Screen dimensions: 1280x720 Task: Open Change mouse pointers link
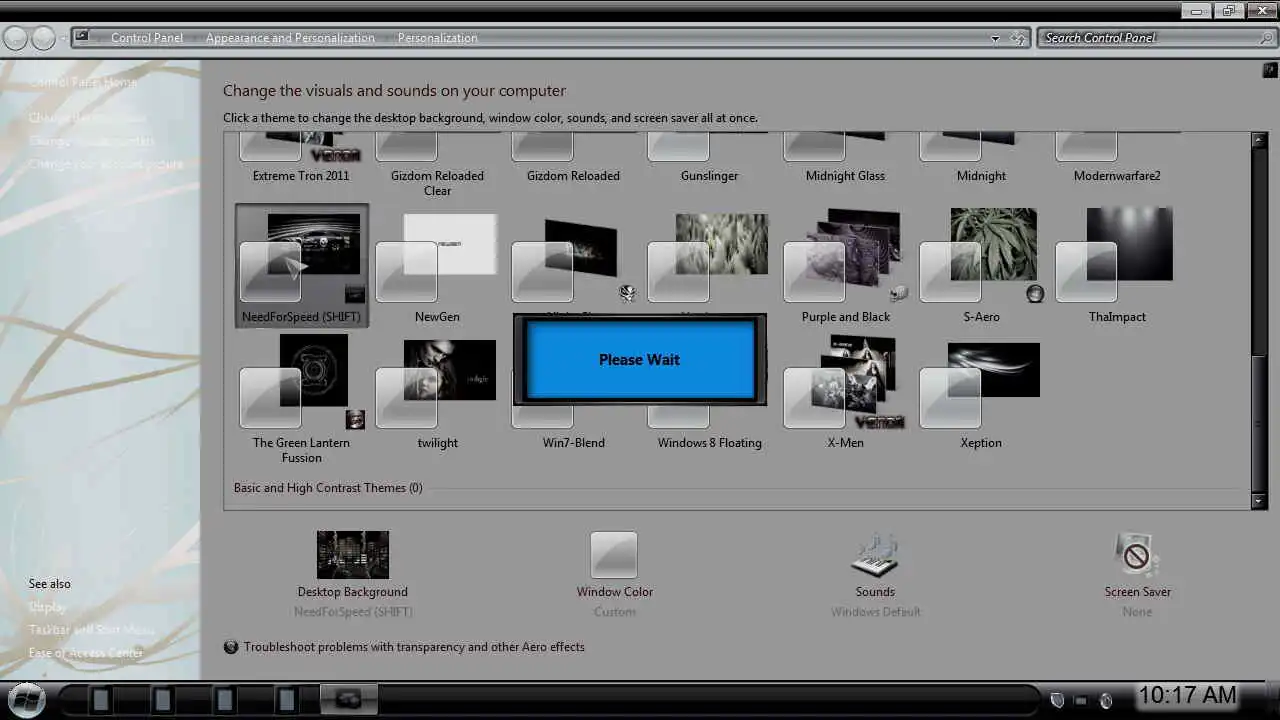click(92, 141)
